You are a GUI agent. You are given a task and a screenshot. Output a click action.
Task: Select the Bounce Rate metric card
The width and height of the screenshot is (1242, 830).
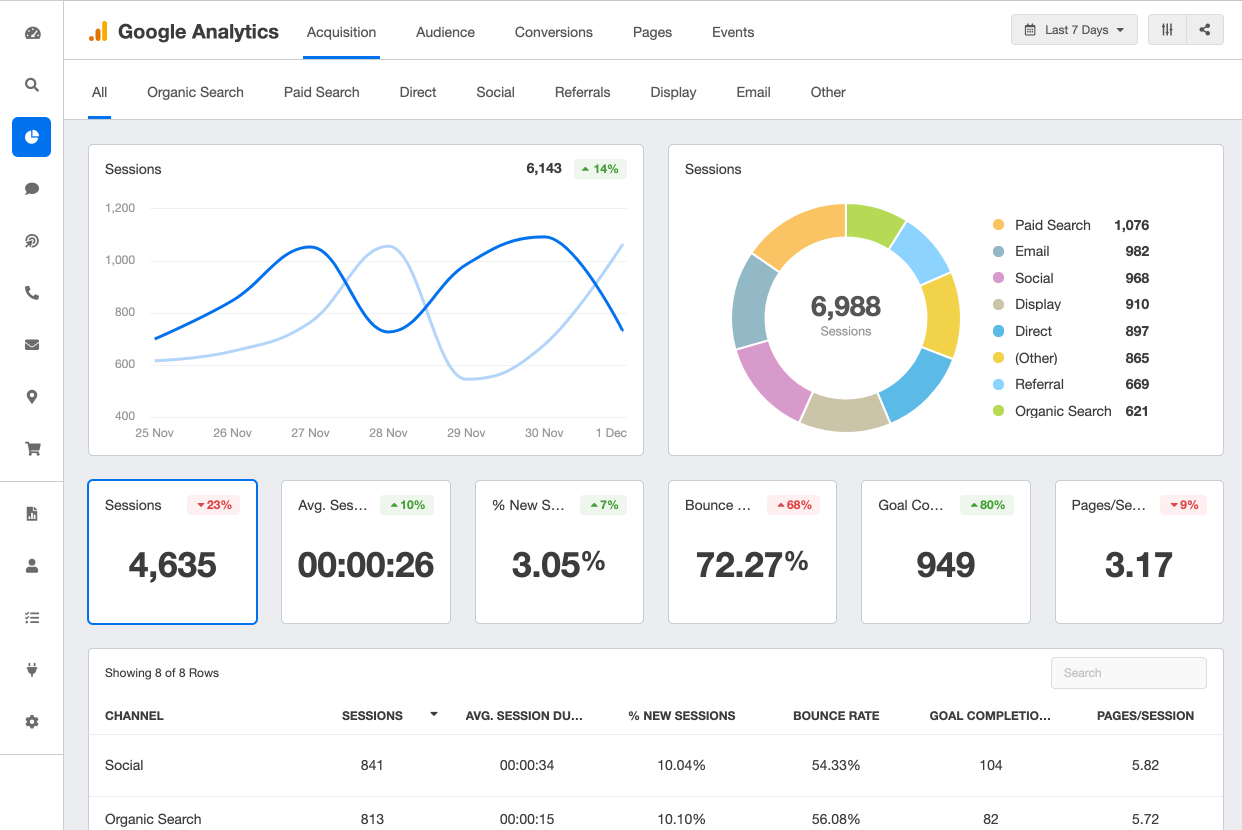pos(752,552)
